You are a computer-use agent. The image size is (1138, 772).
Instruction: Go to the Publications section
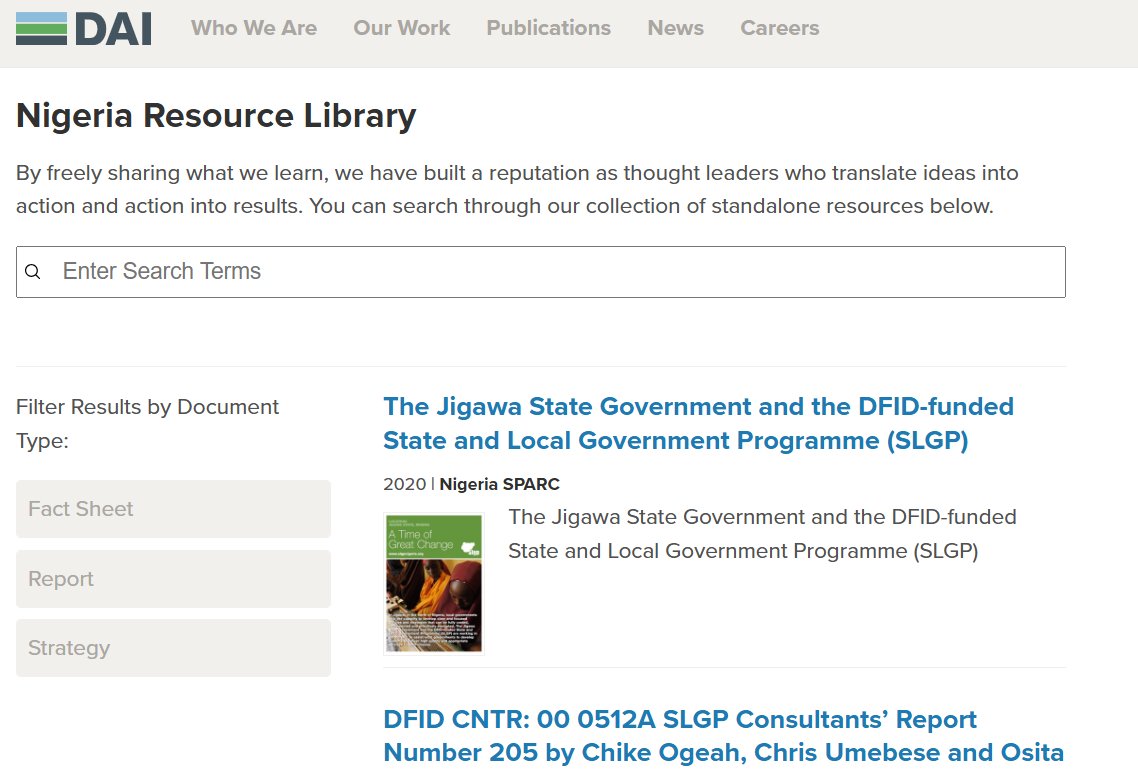tap(548, 28)
